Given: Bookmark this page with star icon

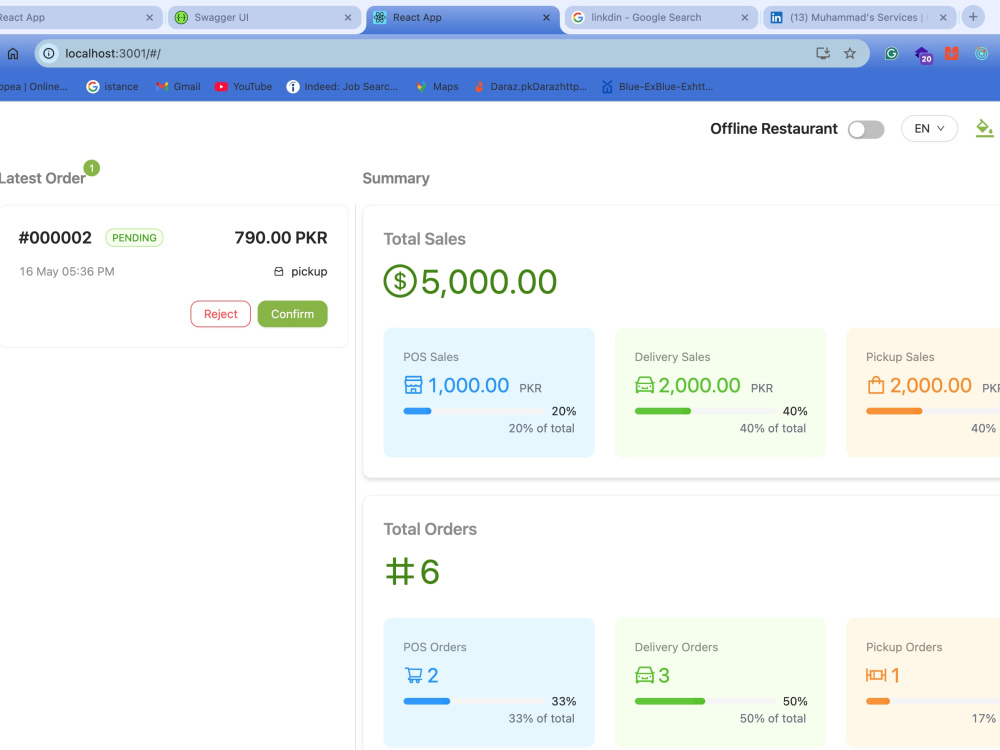Looking at the screenshot, I should [849, 54].
